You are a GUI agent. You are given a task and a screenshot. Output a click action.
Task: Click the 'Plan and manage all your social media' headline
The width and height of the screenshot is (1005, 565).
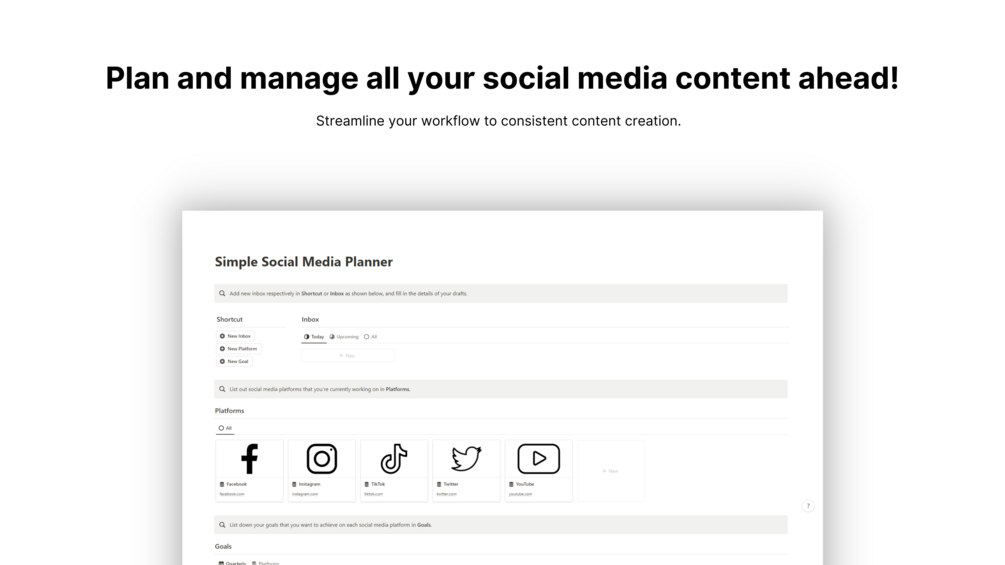pyautogui.click(x=502, y=78)
